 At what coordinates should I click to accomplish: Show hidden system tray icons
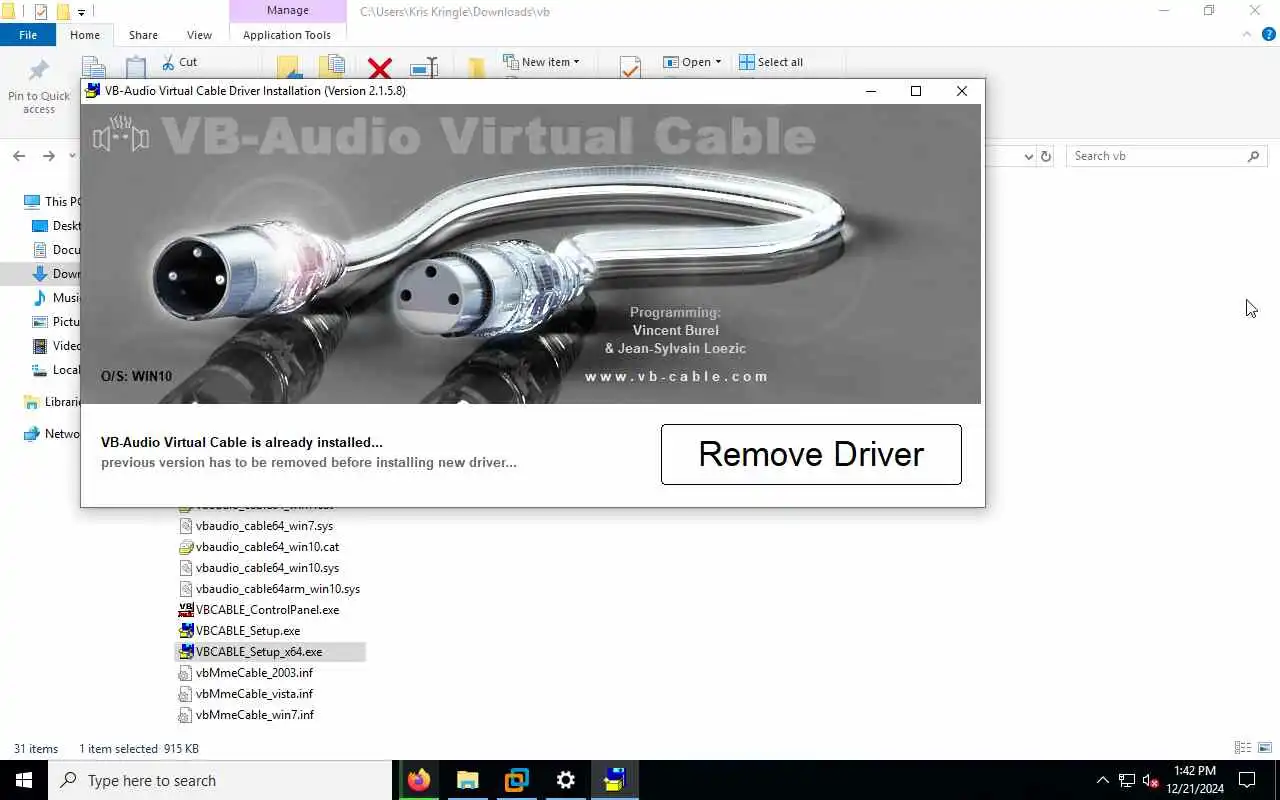click(x=1103, y=780)
